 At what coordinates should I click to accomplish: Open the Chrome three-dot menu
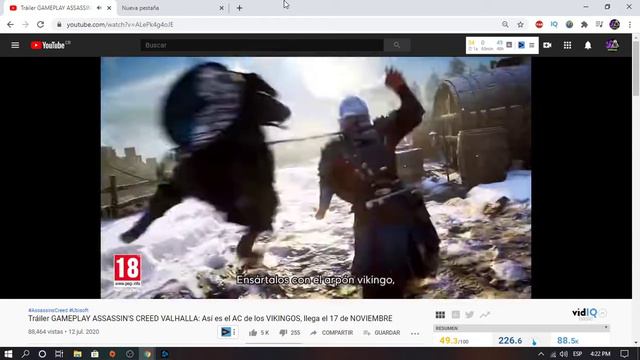click(630, 24)
